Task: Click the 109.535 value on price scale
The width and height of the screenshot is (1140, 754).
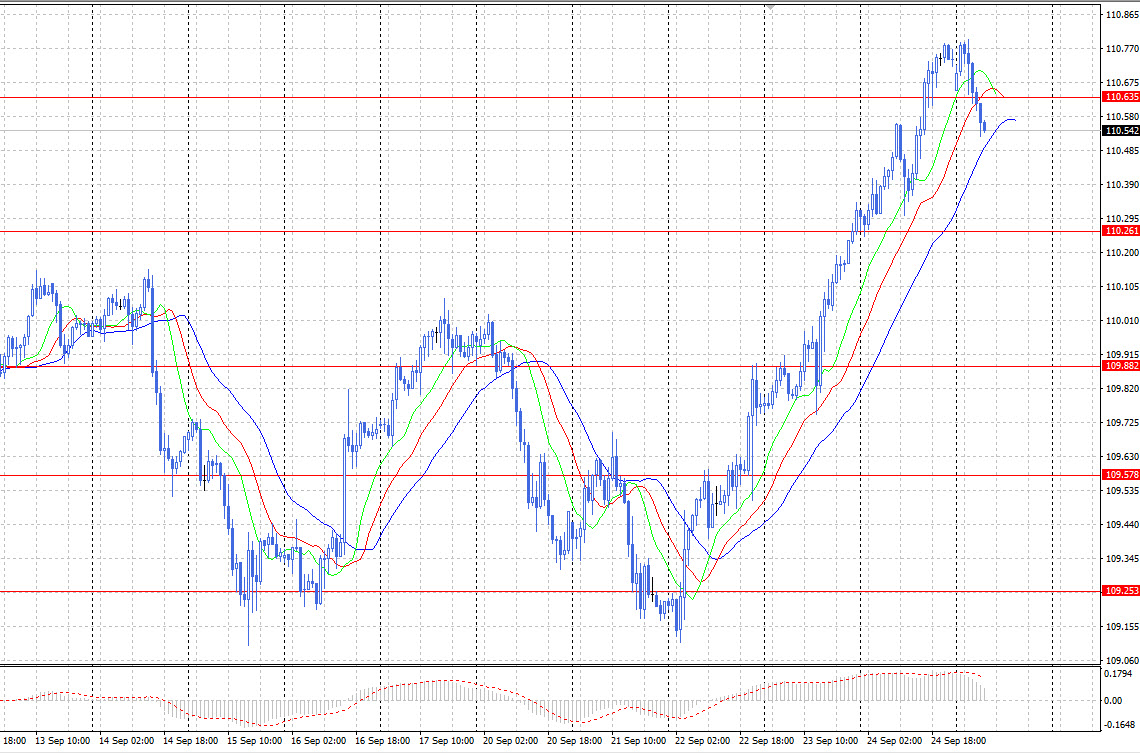Action: pyautogui.click(x=1122, y=491)
